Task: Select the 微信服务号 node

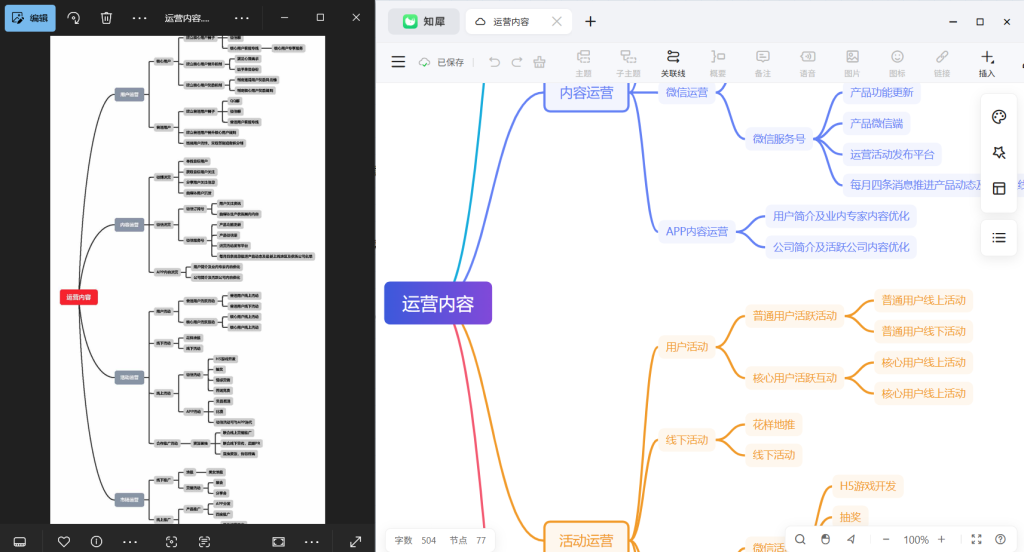Action: point(778,138)
